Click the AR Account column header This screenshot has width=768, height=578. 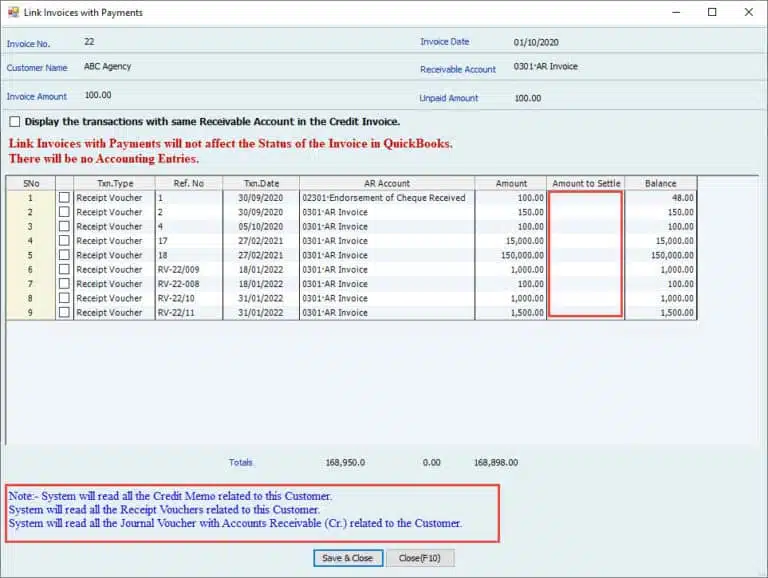pyautogui.click(x=385, y=184)
